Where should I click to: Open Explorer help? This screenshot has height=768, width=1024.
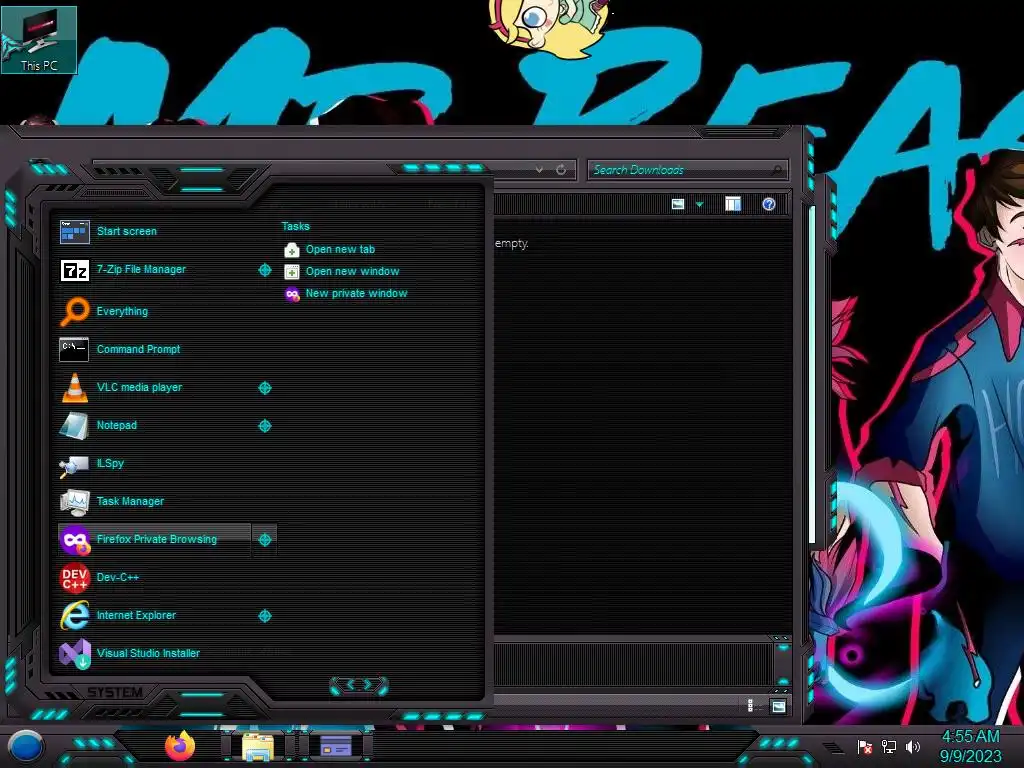click(769, 204)
